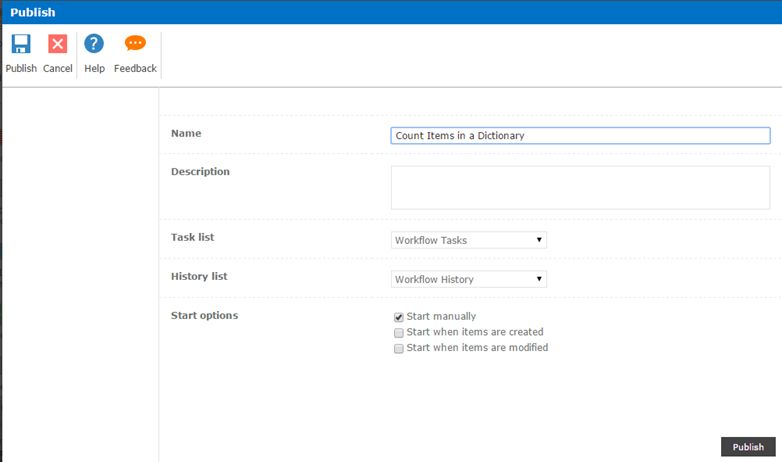Screen dimensions: 782x462
Task: Click the Start options field label
Action: click(204, 315)
